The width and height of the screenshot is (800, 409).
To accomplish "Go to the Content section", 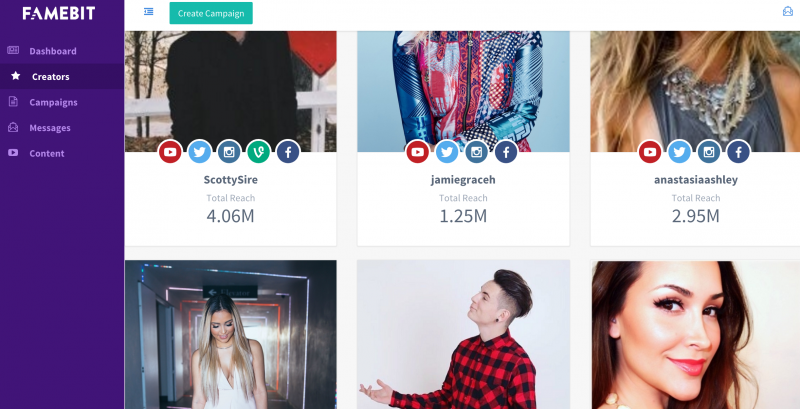I will click(x=46, y=153).
